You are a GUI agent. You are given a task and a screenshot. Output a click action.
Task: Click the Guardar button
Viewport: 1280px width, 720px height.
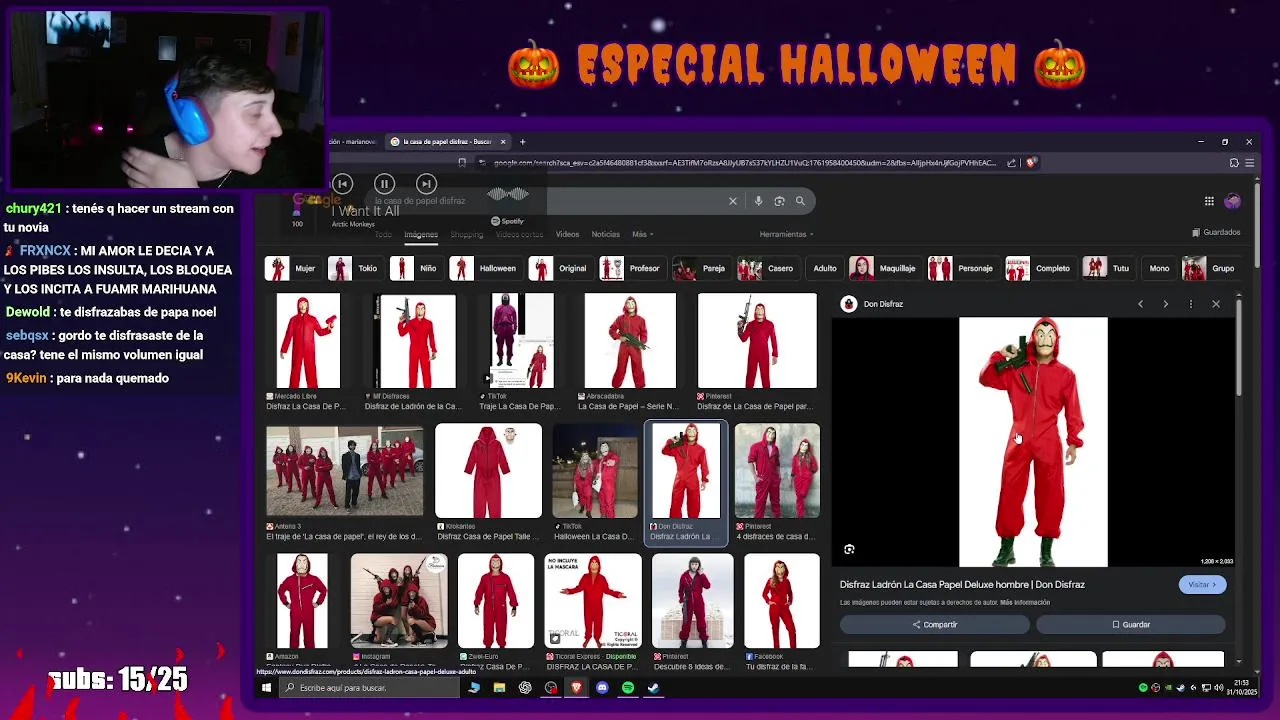pyautogui.click(x=1130, y=625)
